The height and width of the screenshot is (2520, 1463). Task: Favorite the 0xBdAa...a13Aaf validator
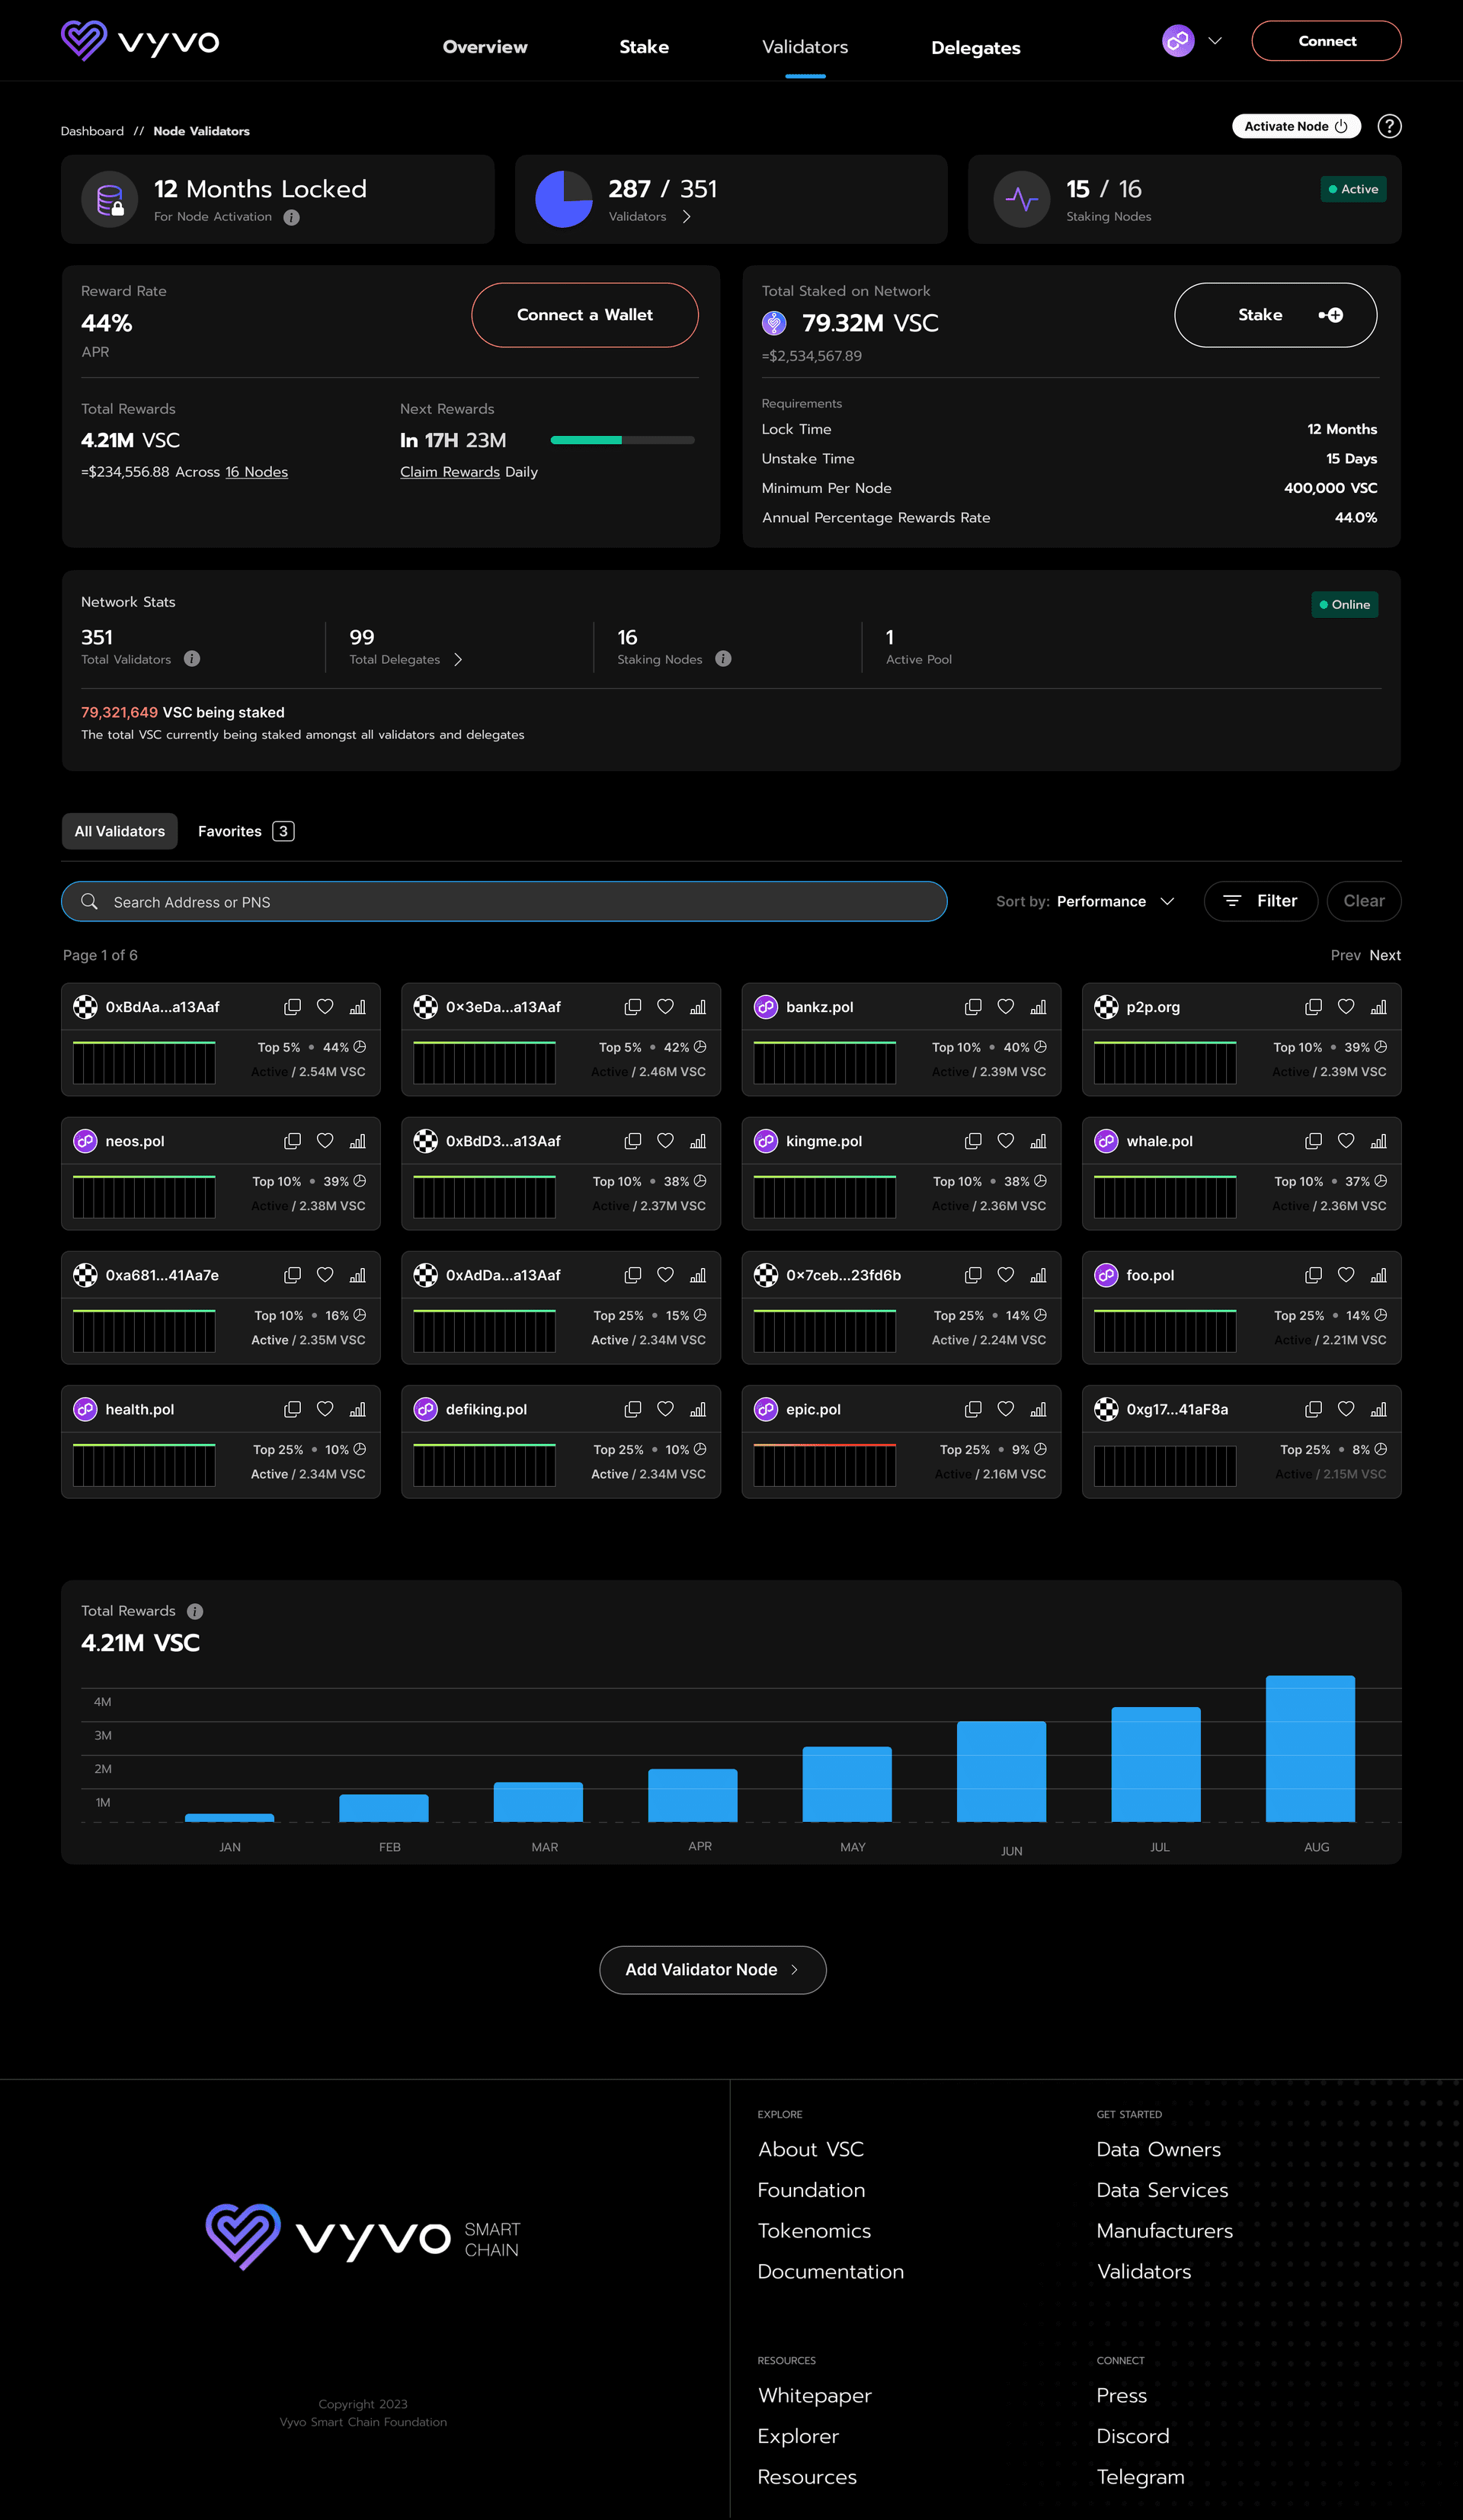[325, 1007]
